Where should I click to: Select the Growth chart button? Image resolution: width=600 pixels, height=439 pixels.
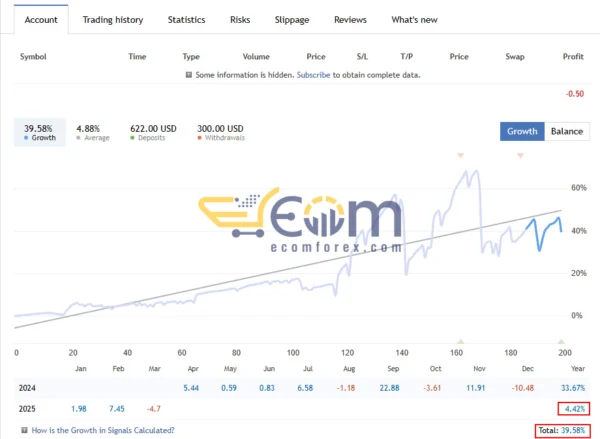tap(522, 131)
